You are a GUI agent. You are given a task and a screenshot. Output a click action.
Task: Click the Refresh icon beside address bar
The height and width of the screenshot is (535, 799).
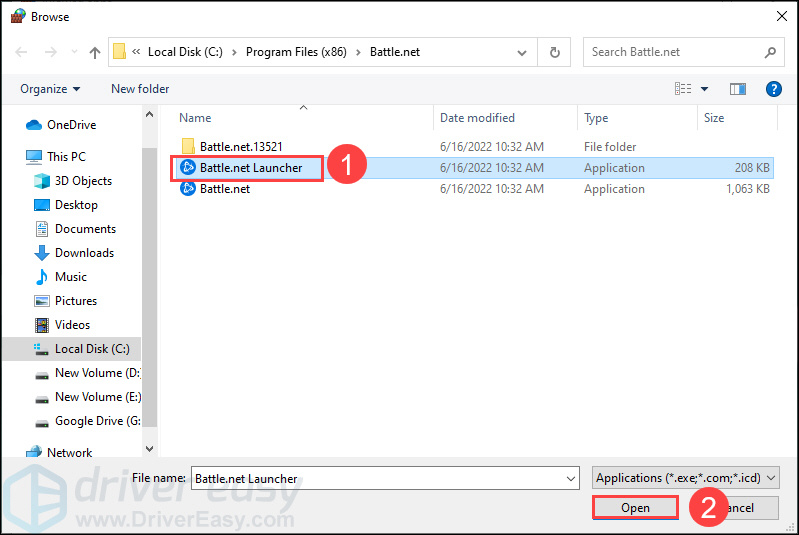(554, 52)
